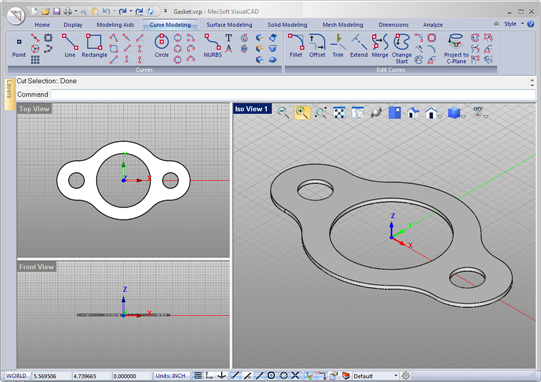Click the WORLD coordinate system button
541x382 pixels.
[16, 375]
